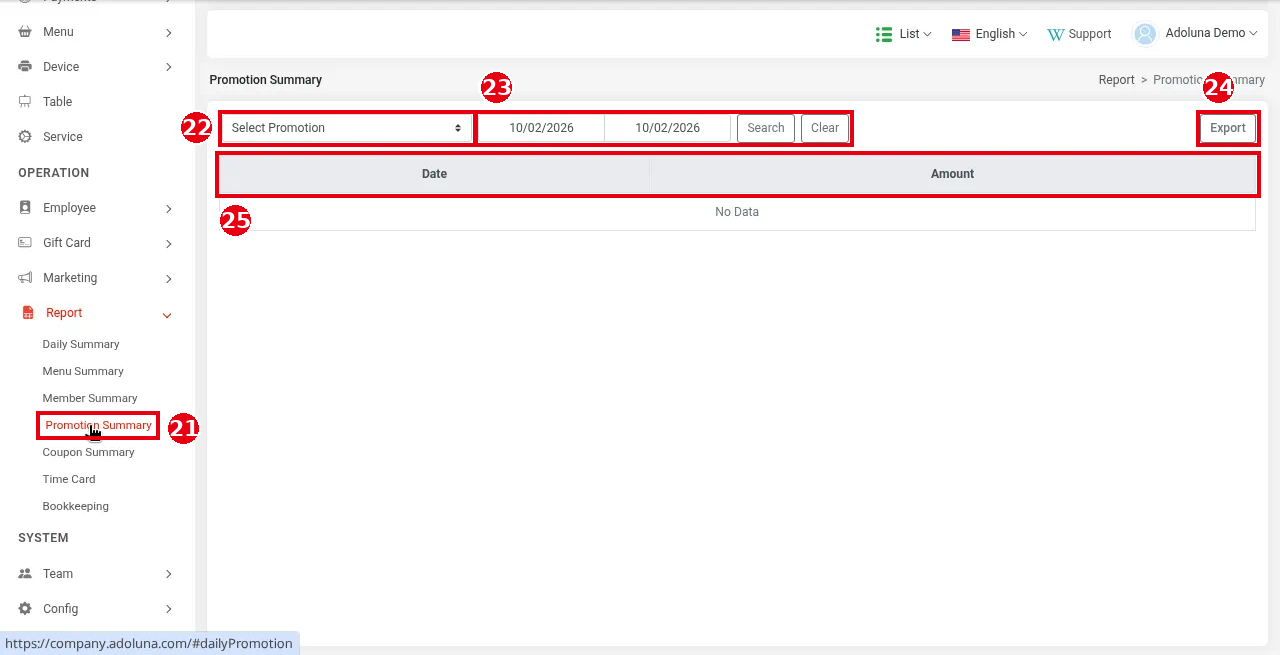Click the Employee badge icon

25,208
